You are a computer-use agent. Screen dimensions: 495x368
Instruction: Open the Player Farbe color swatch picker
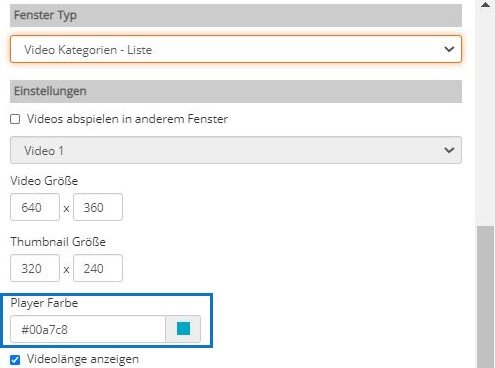[183, 329]
